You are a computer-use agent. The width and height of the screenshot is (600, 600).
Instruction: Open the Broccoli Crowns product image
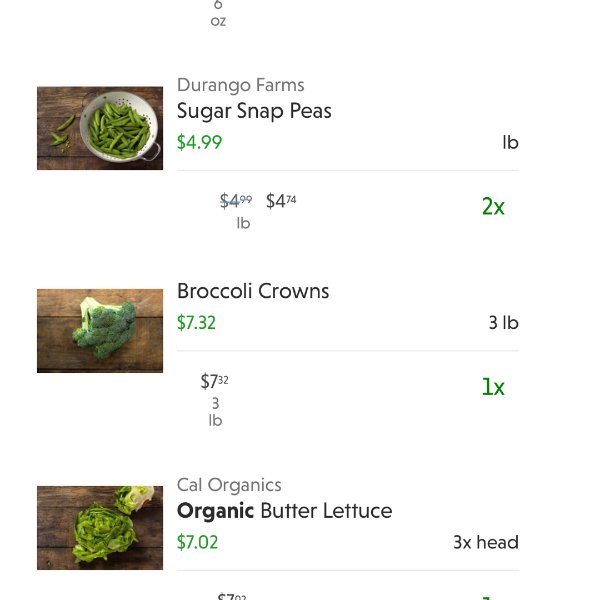coord(100,331)
